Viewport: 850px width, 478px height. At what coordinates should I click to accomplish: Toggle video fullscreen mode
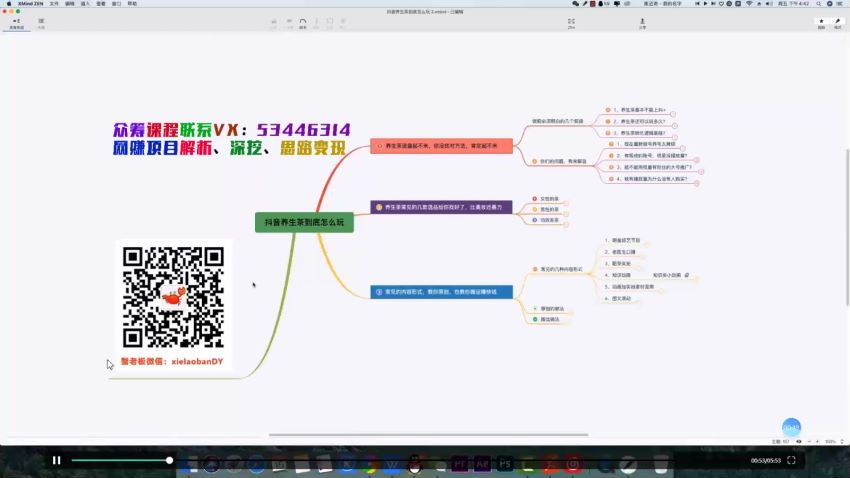point(791,460)
